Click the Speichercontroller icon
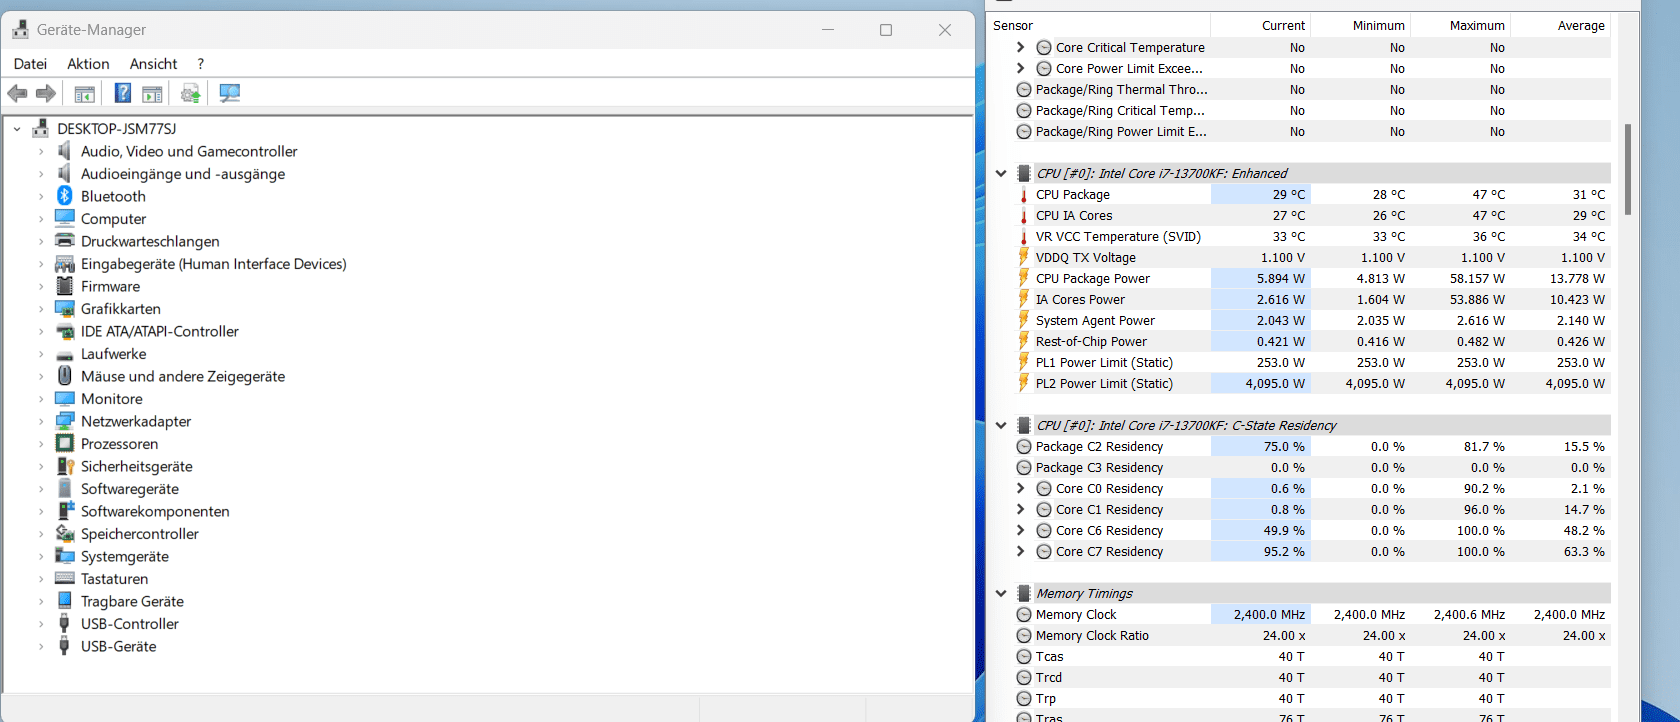 point(65,534)
